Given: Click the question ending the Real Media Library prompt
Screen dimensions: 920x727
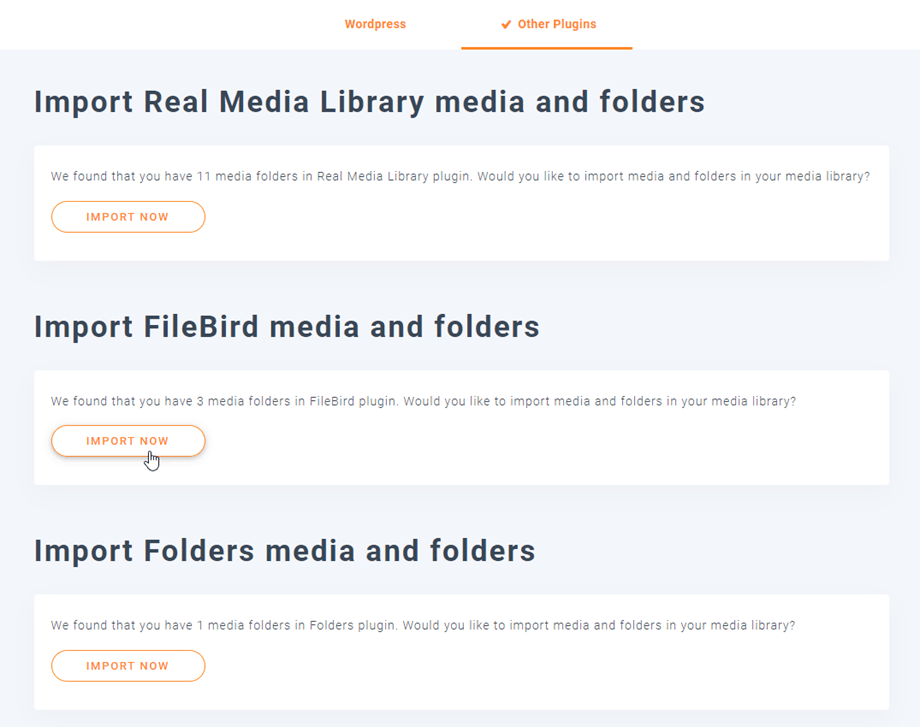Looking at the screenshot, I should click(x=674, y=176).
